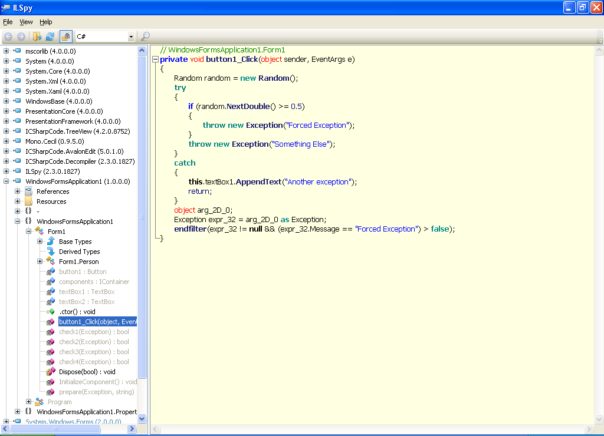Click the Derived Types arrow icon
604x436 pixels.
tap(51, 251)
